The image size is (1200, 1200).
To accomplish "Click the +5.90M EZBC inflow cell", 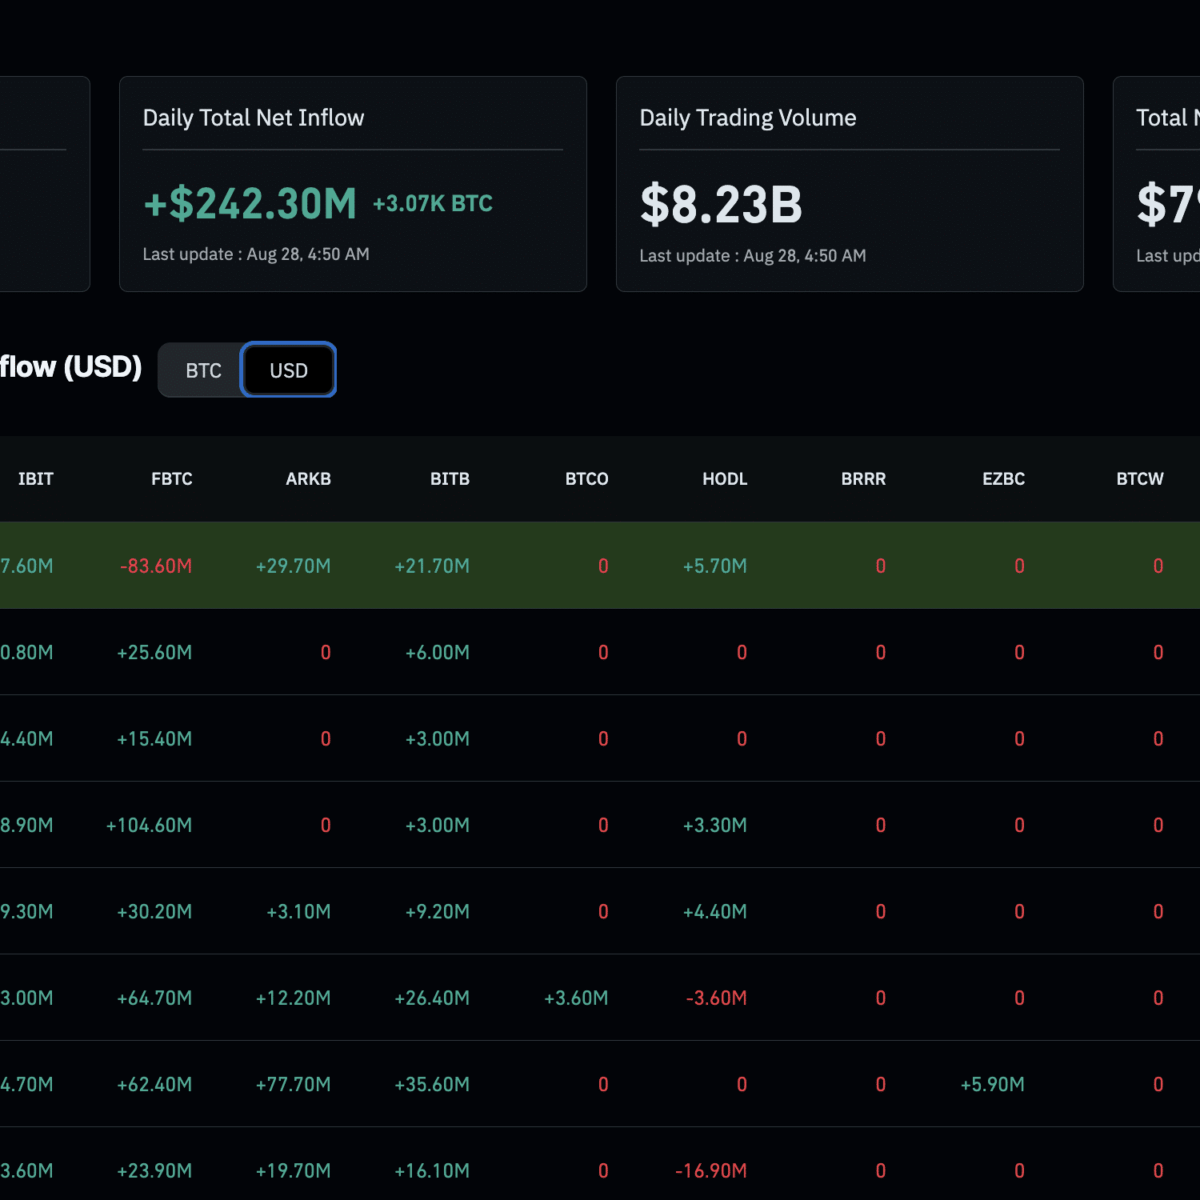I will coord(992,1084).
